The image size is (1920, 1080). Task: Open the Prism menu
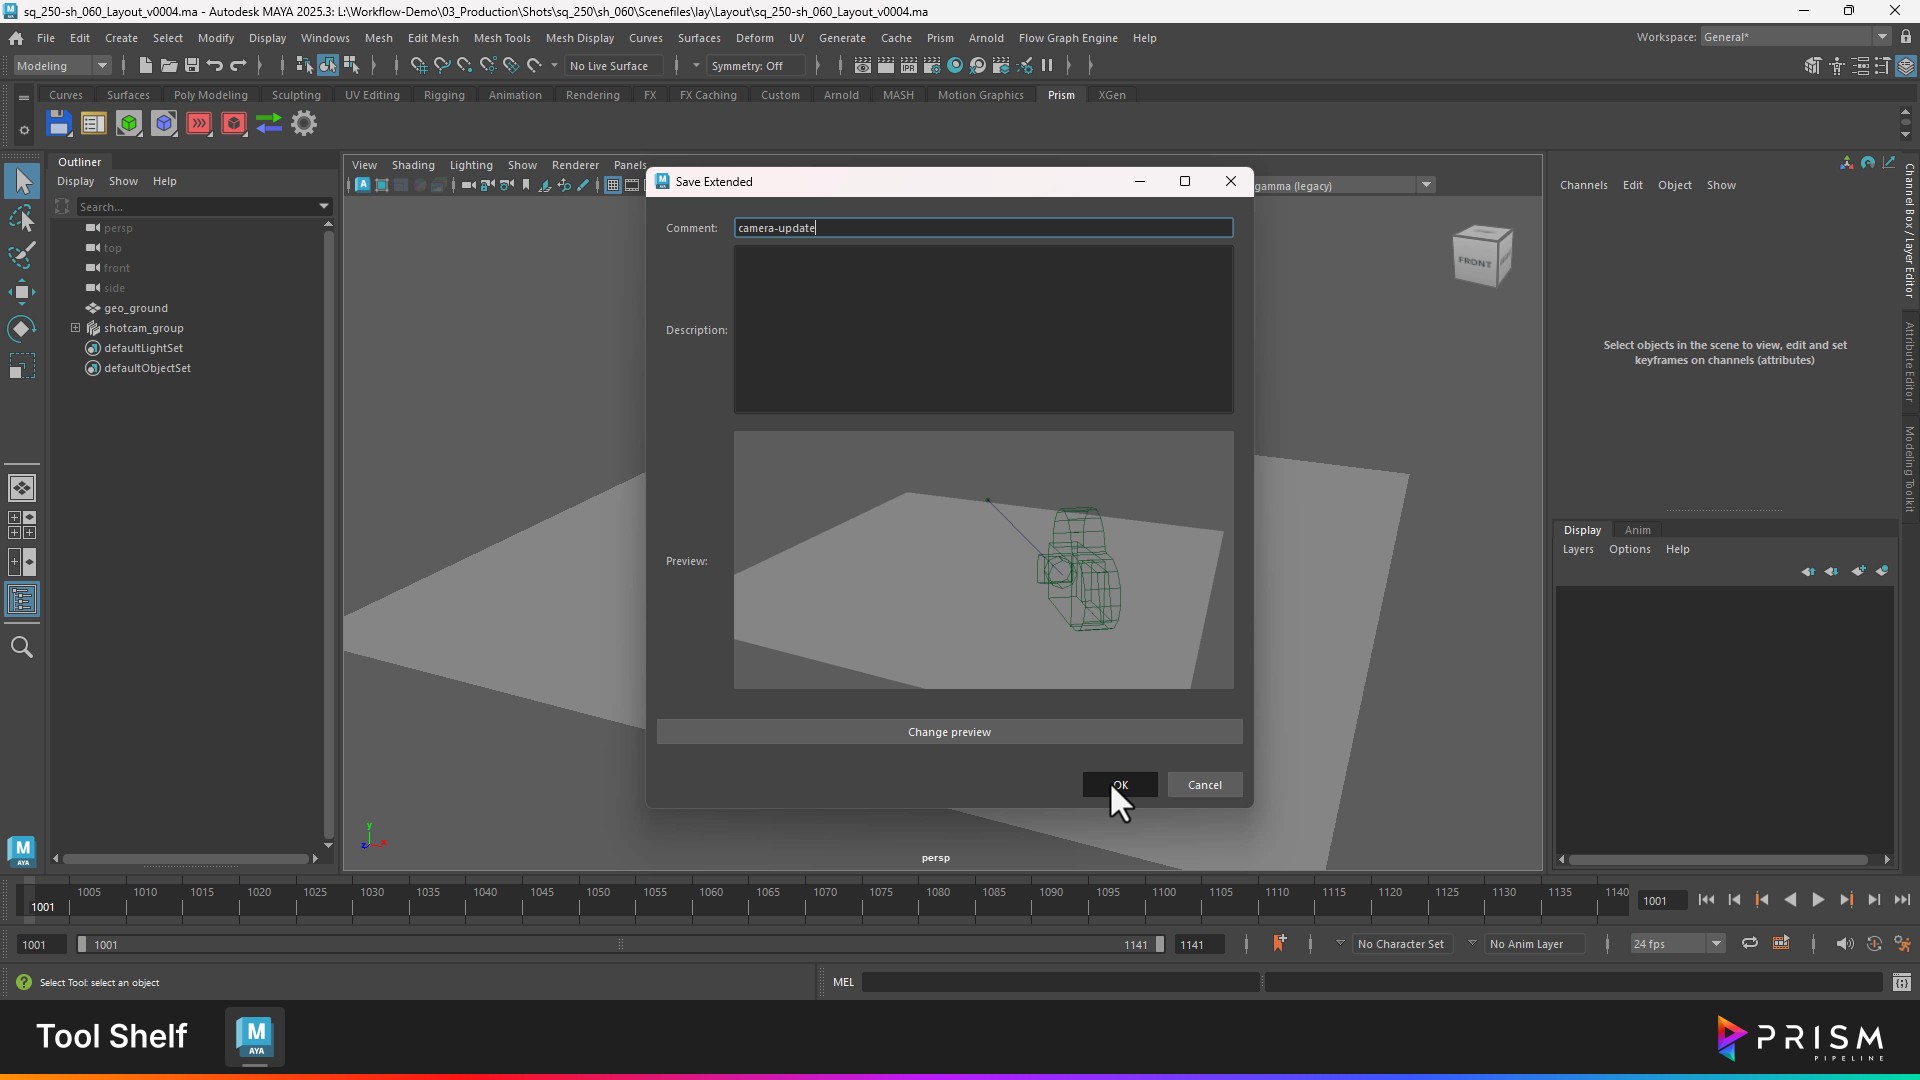(x=940, y=38)
